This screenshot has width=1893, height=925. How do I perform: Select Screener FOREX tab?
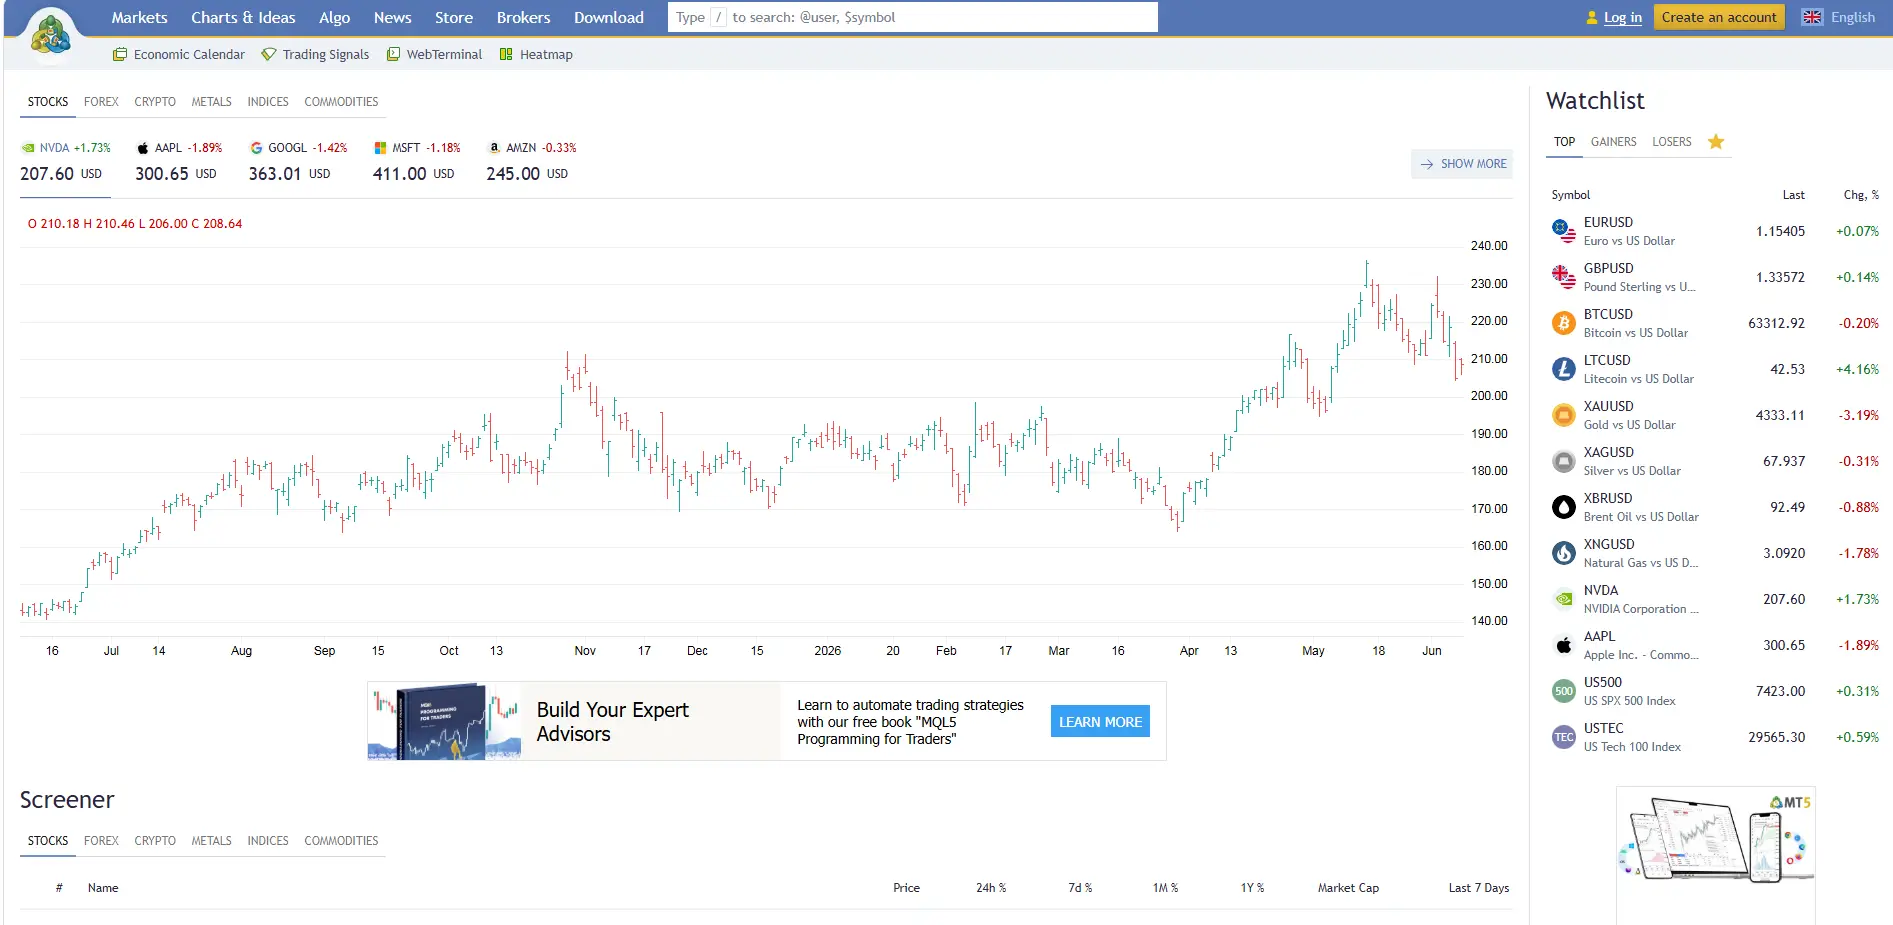click(101, 841)
